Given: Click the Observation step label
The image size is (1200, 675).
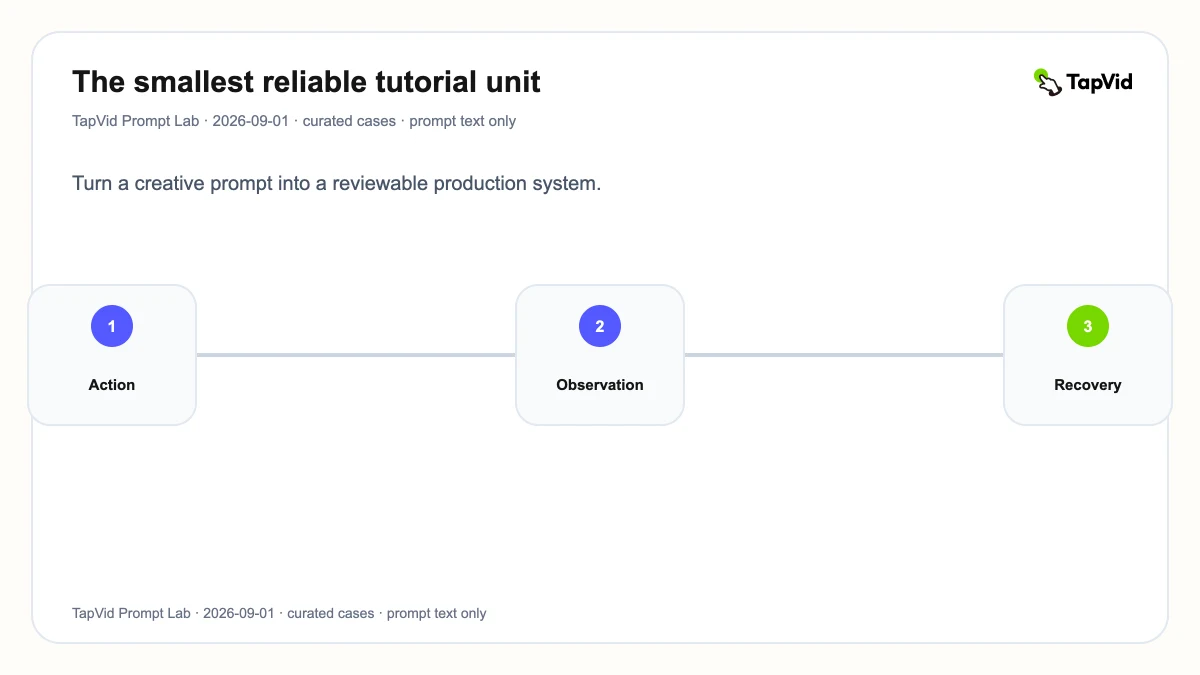Looking at the screenshot, I should (x=600, y=385).
